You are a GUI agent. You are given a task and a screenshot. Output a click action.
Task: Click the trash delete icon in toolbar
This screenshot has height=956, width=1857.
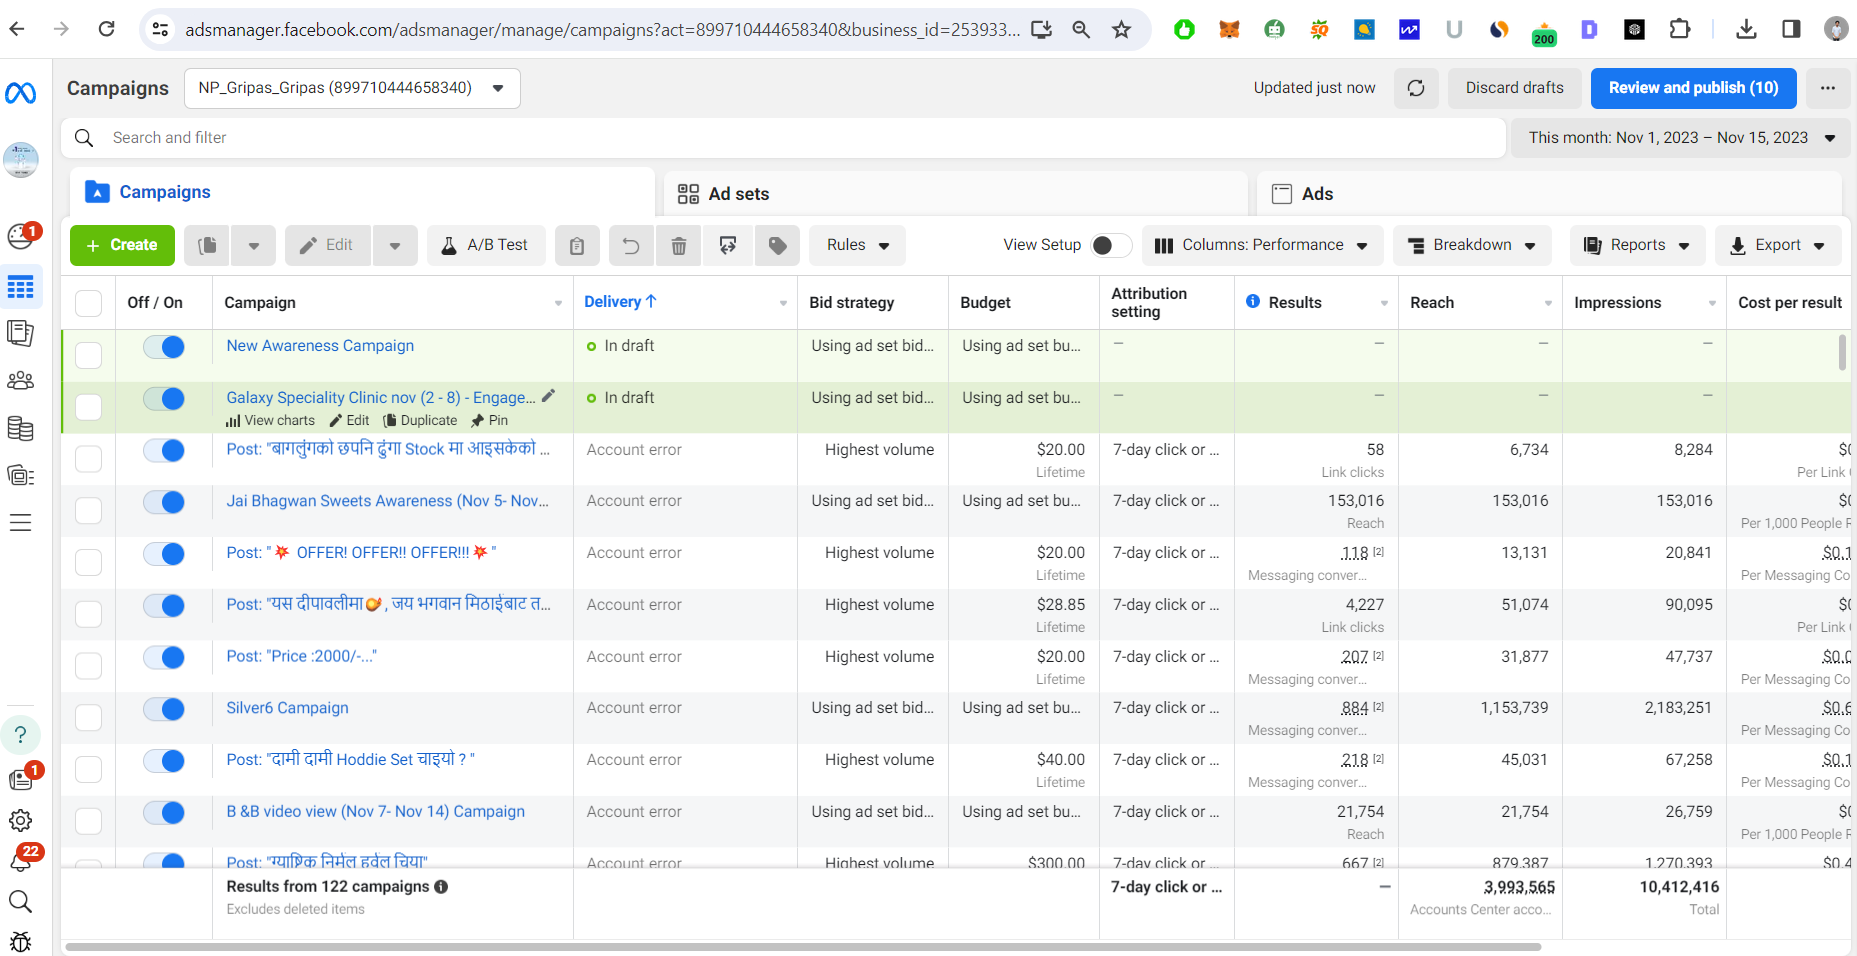678,245
